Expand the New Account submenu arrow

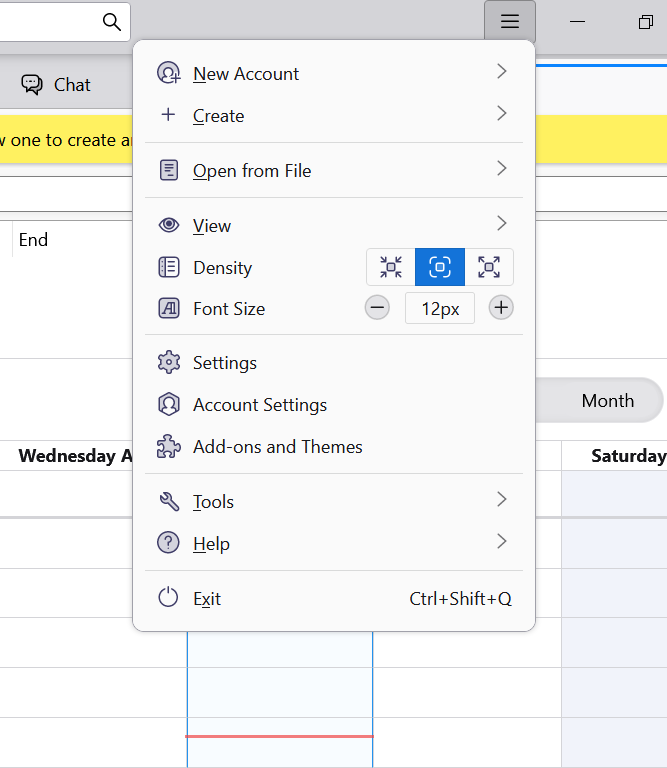(502, 72)
